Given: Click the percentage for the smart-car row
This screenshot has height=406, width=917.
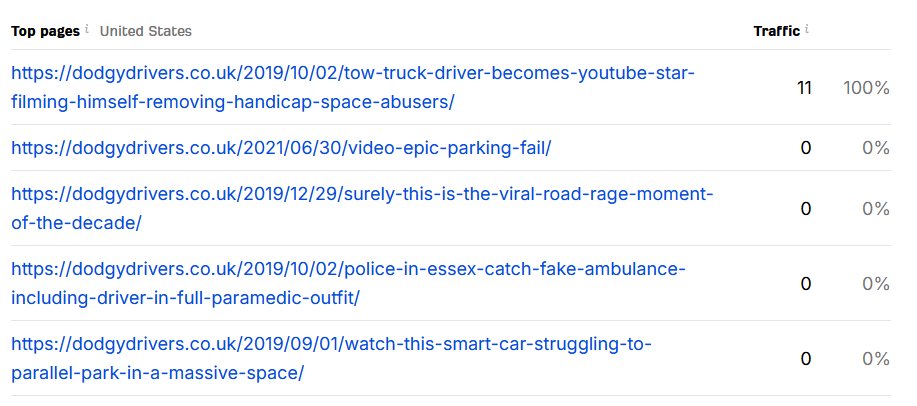Looking at the screenshot, I should [875, 359].
